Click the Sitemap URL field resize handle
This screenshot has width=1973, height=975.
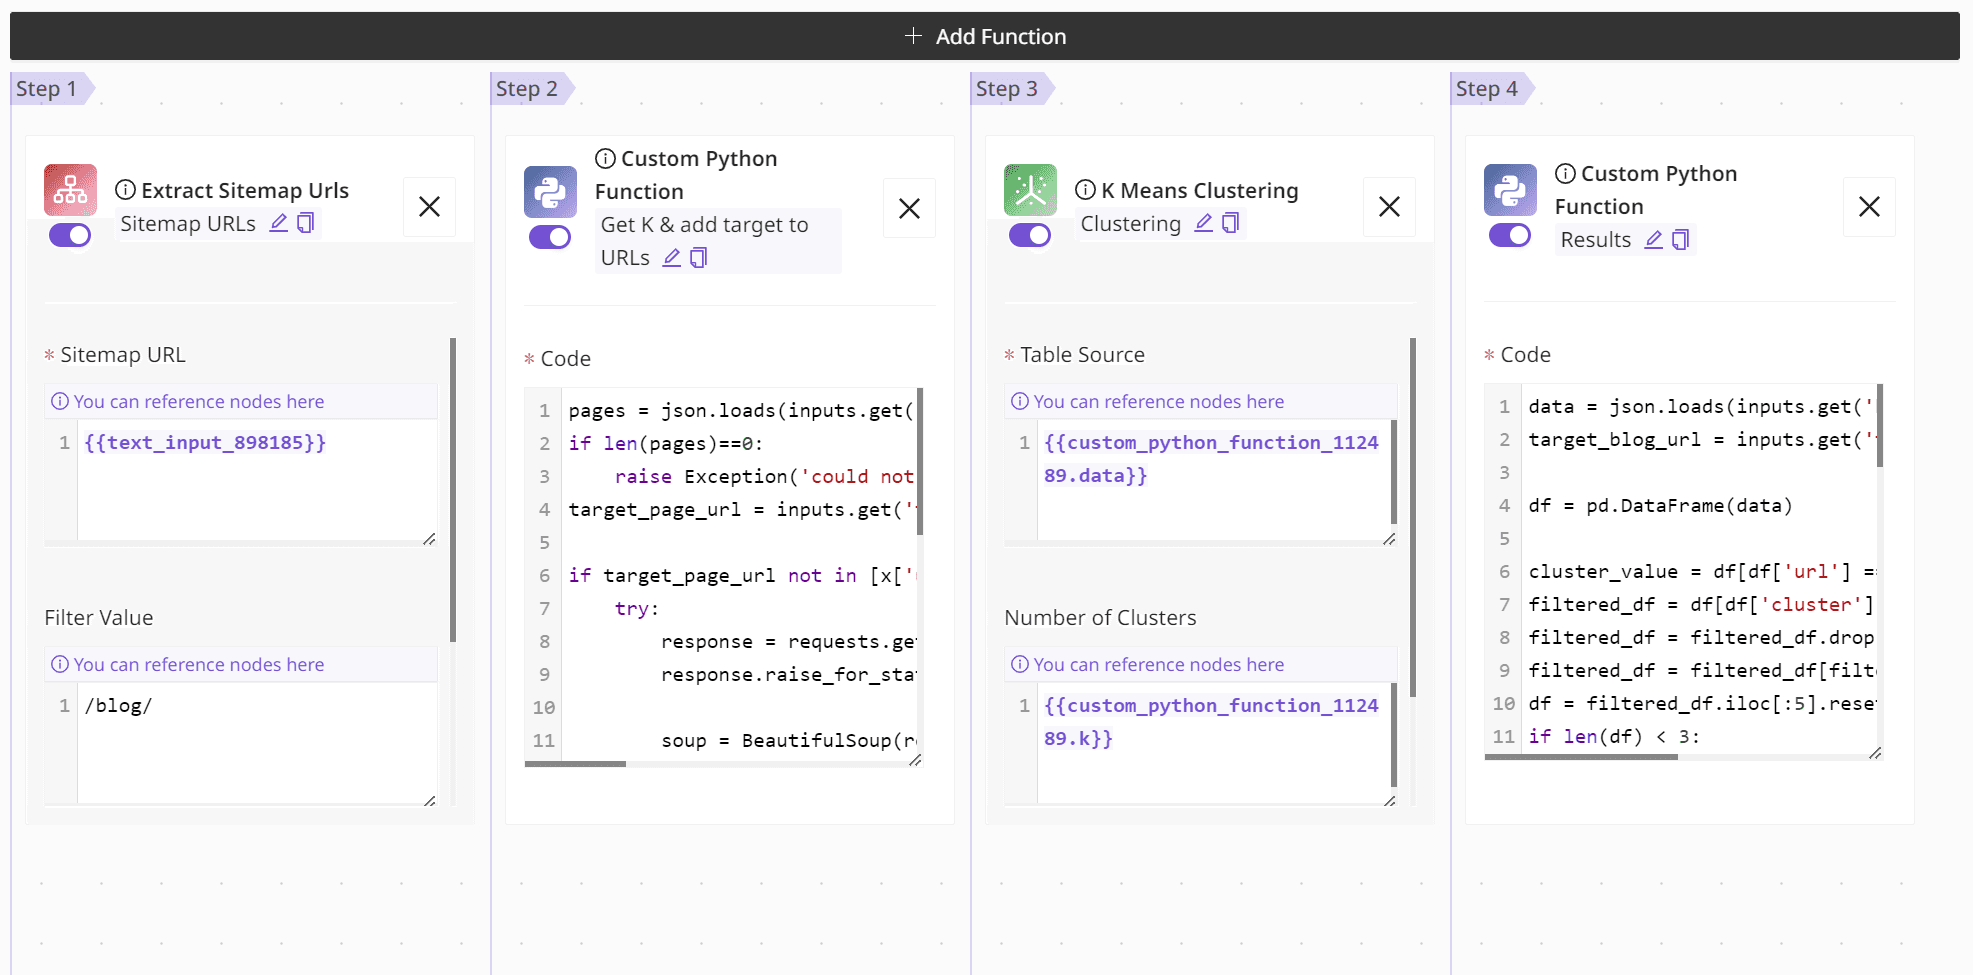click(430, 539)
